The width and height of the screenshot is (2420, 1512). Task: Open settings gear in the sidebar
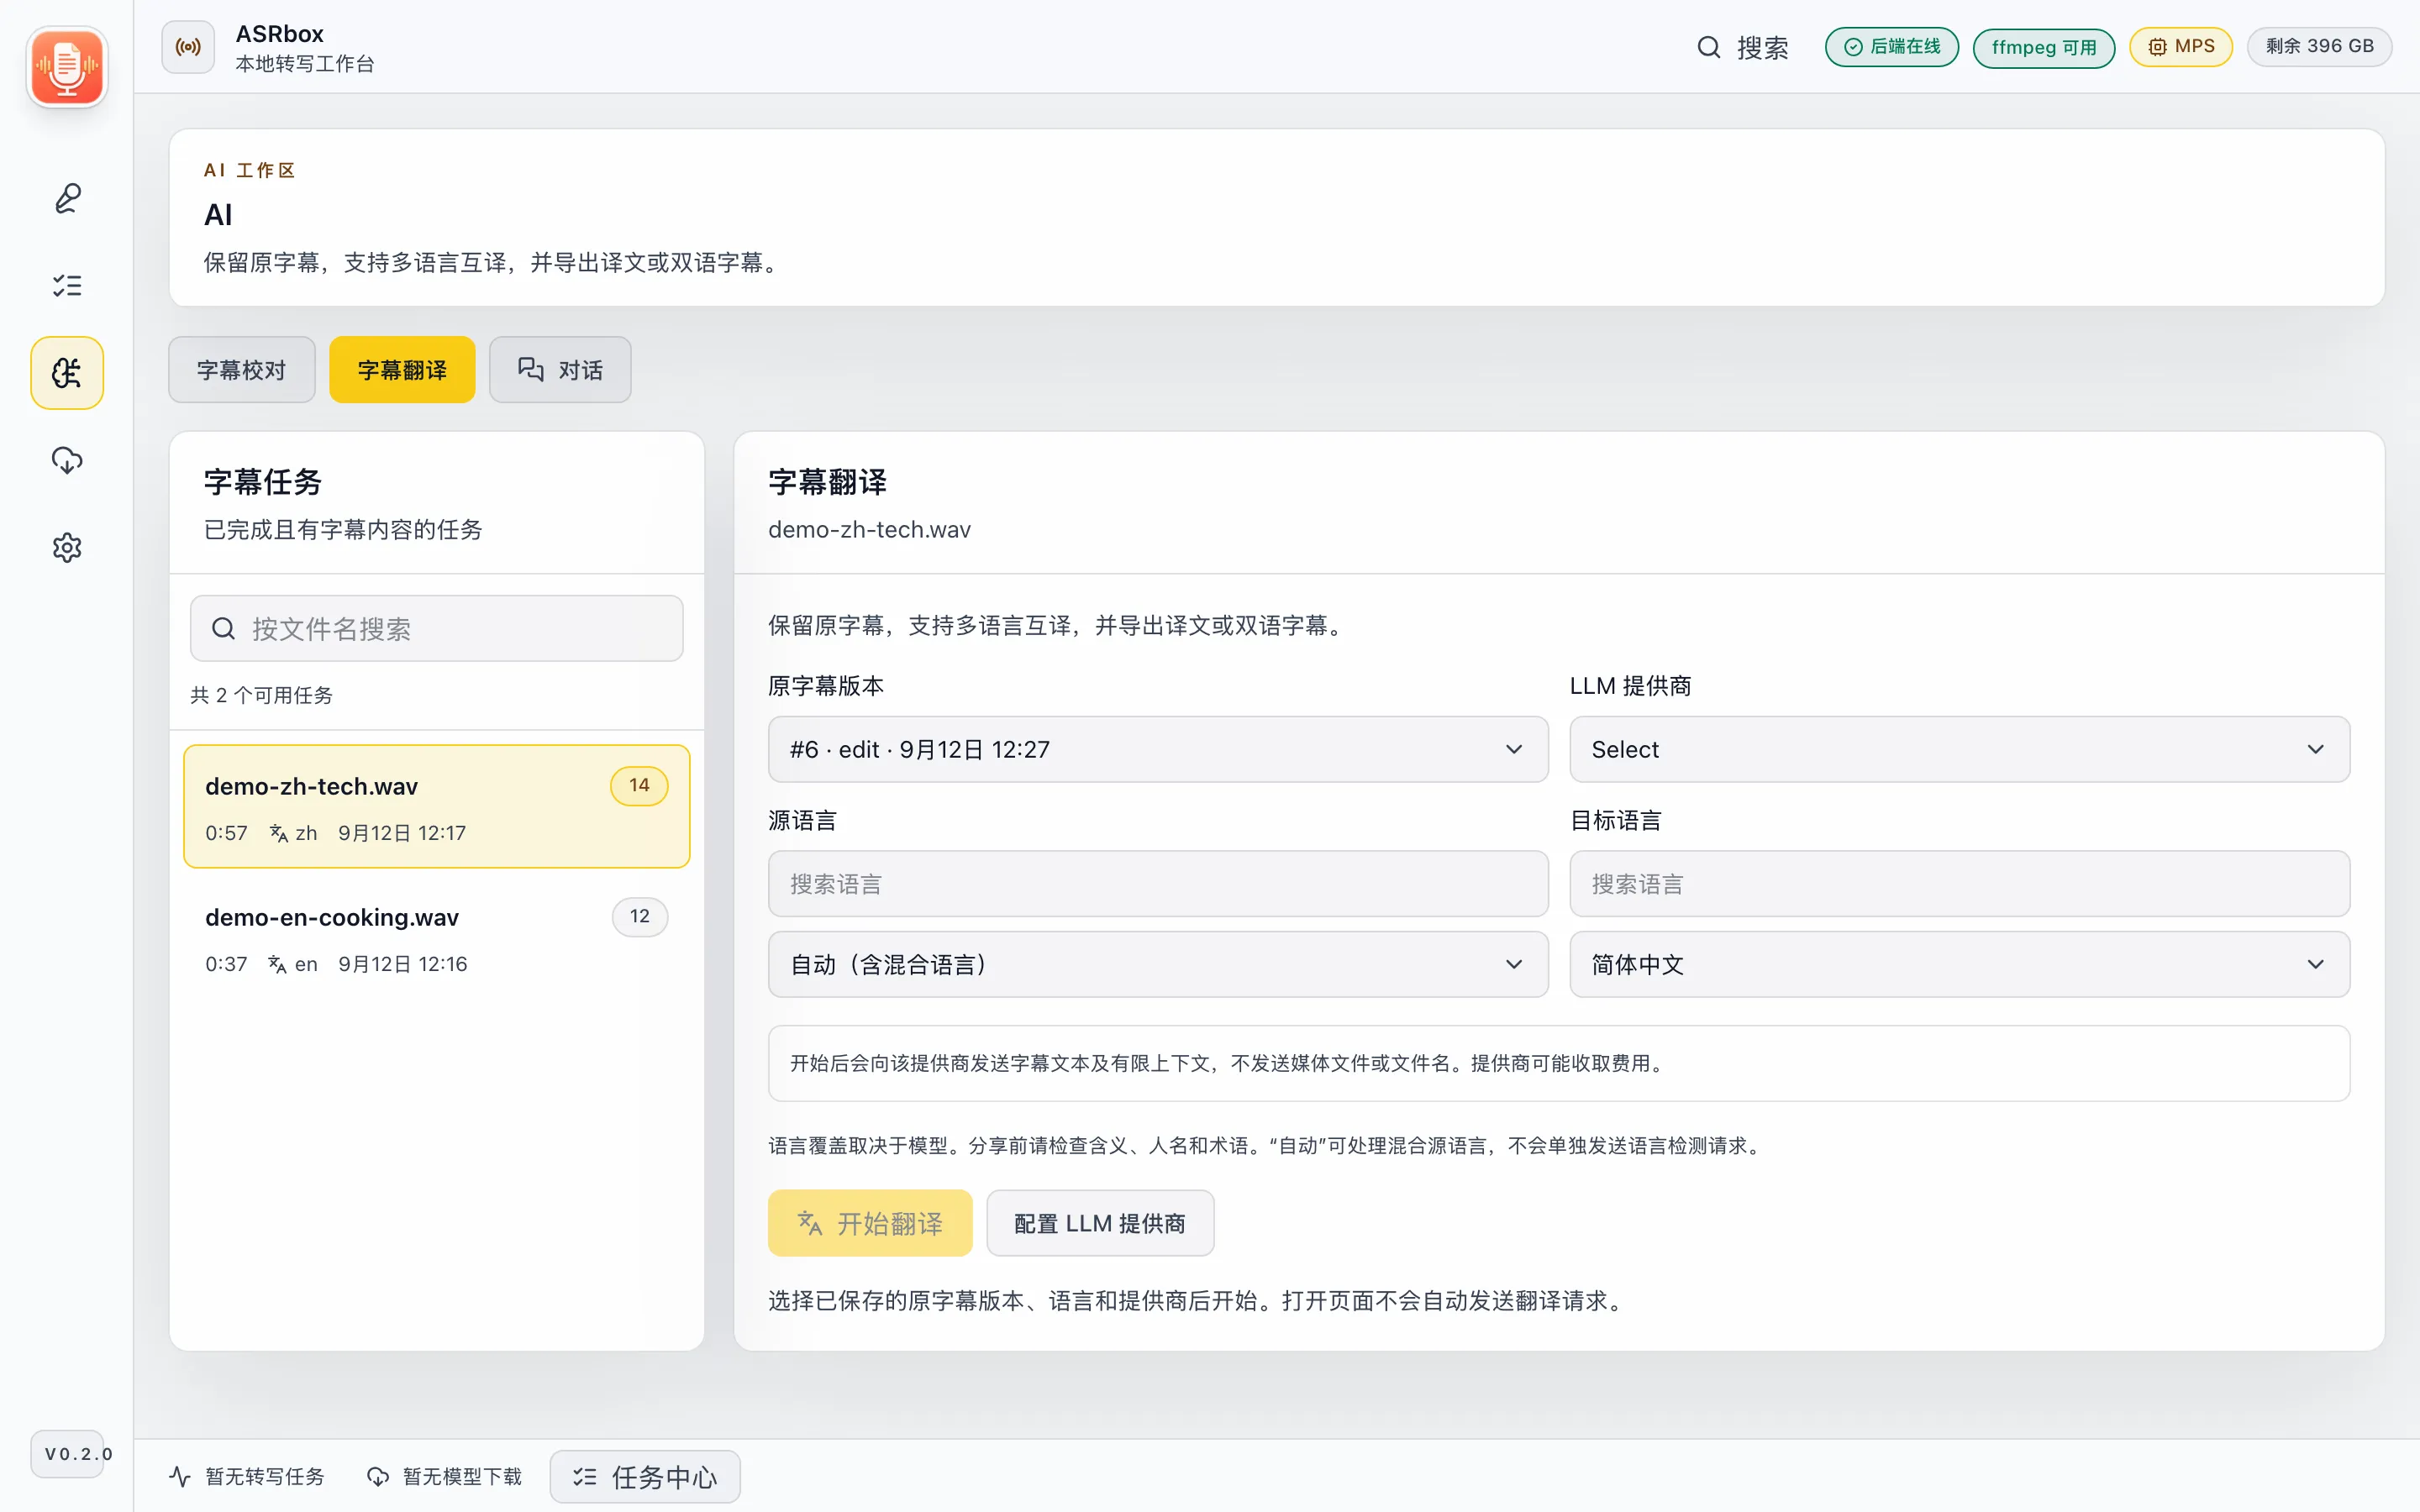coord(67,547)
